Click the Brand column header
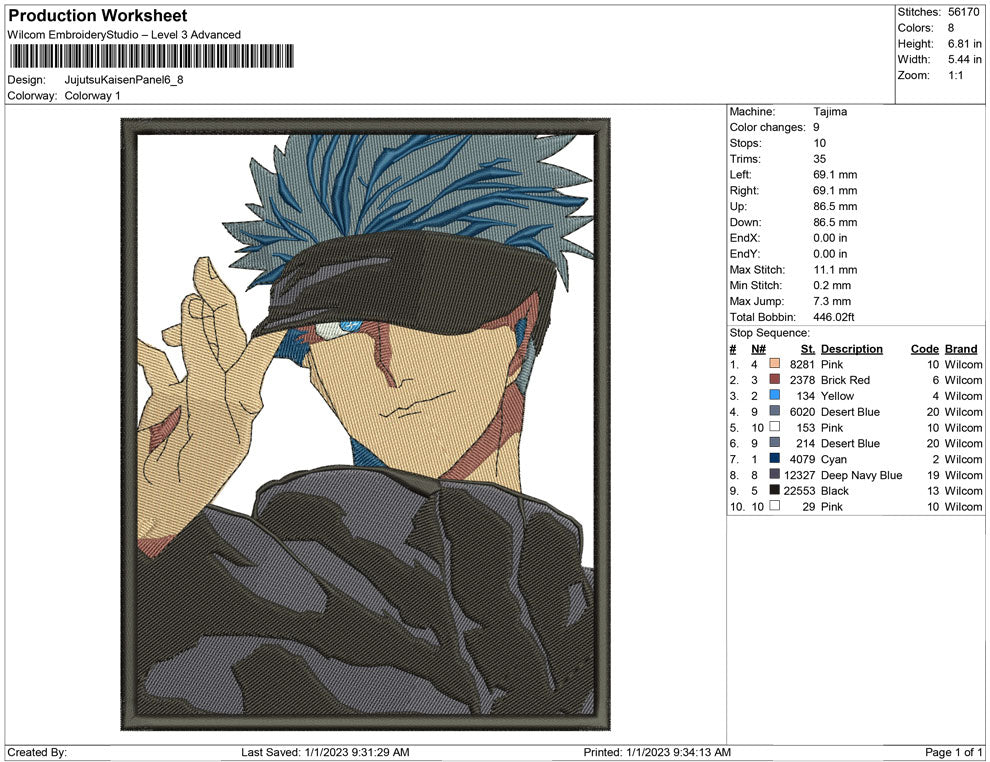Viewport: 990px width, 762px height. click(961, 348)
